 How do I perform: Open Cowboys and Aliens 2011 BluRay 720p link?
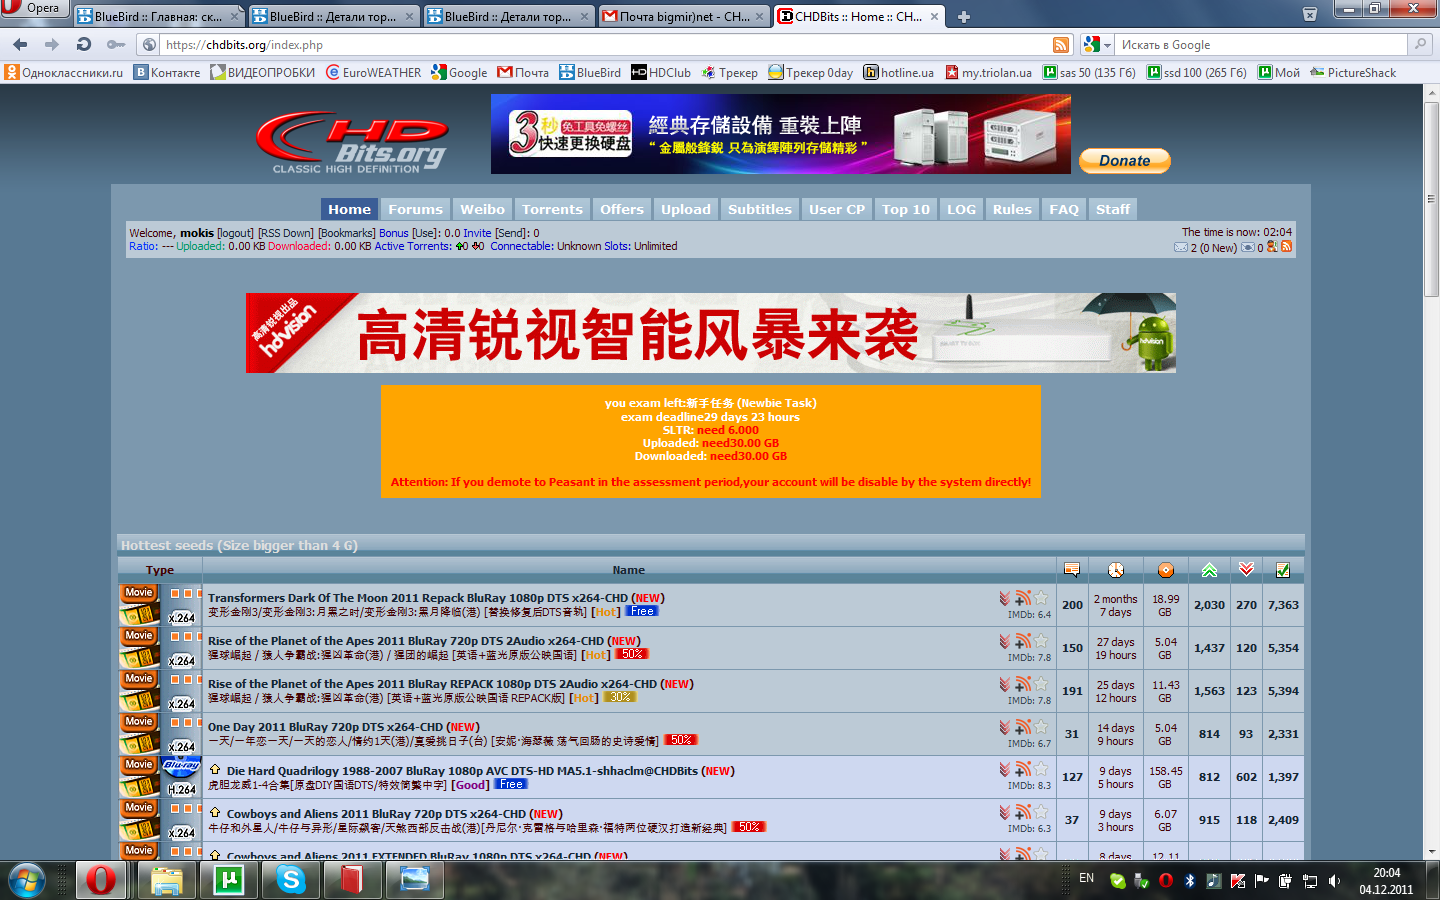pyautogui.click(x=376, y=814)
